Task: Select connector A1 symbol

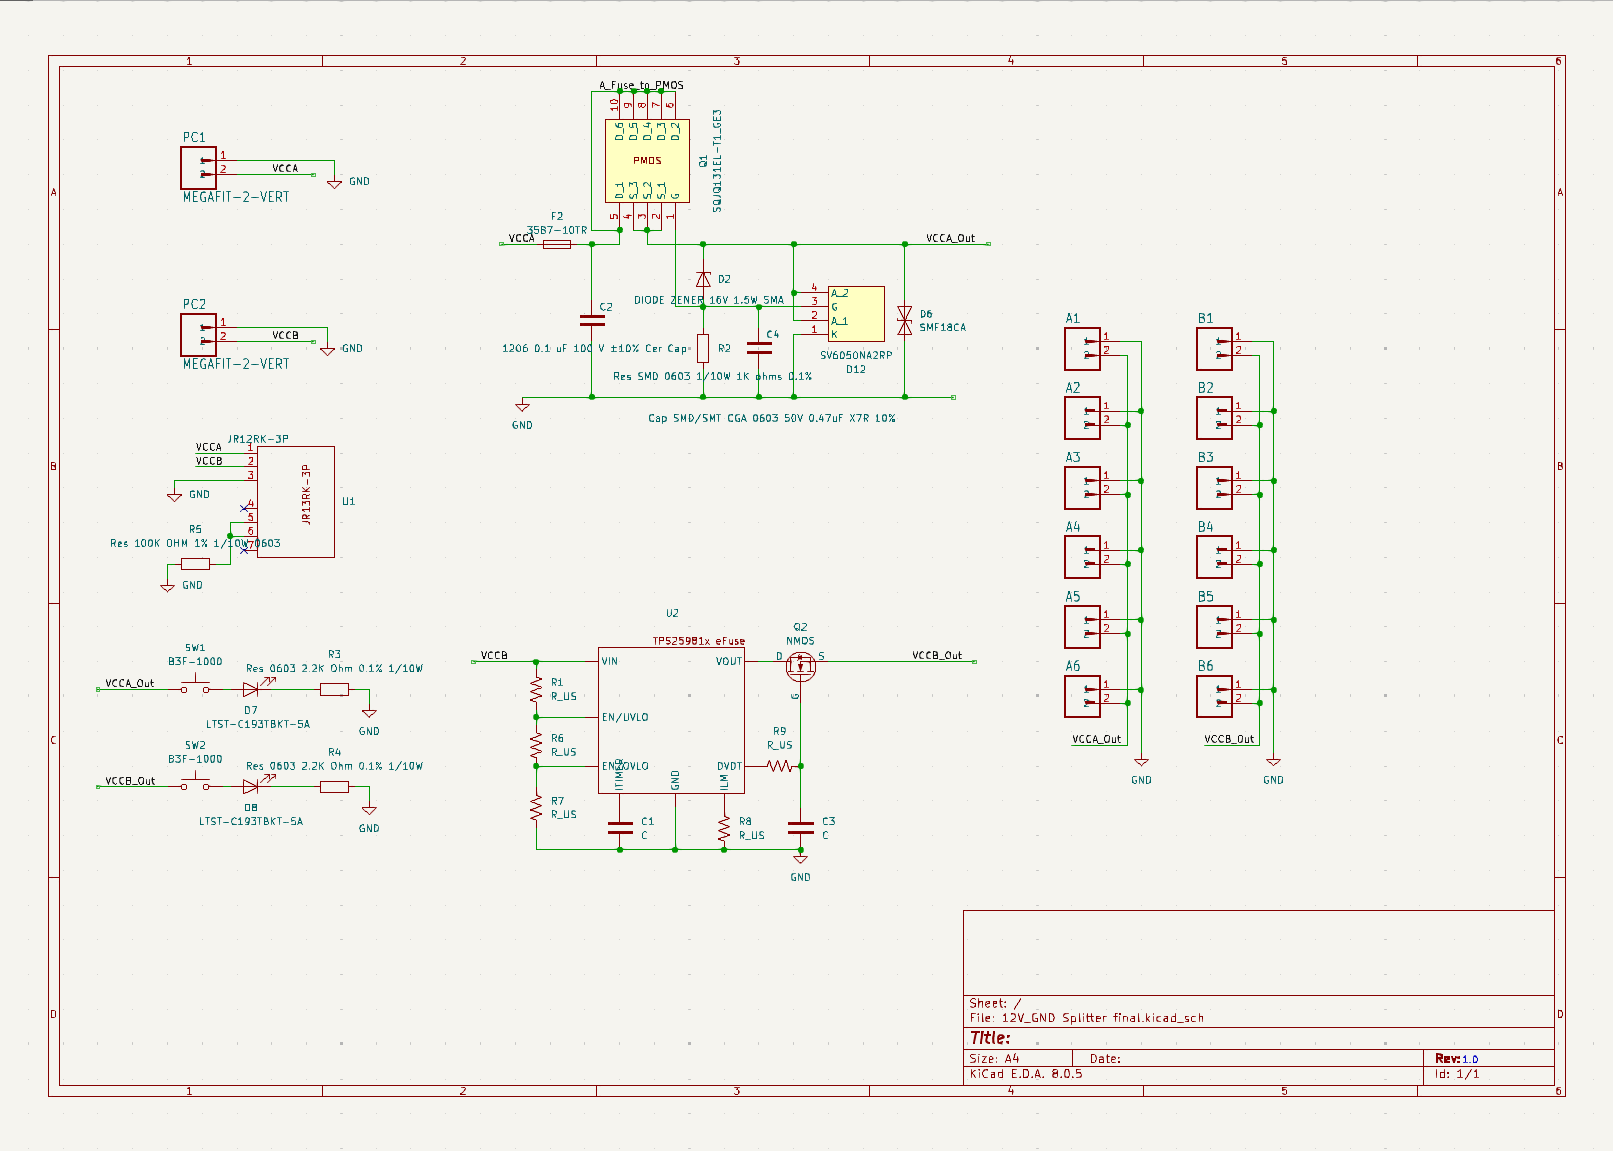Action: point(1082,349)
